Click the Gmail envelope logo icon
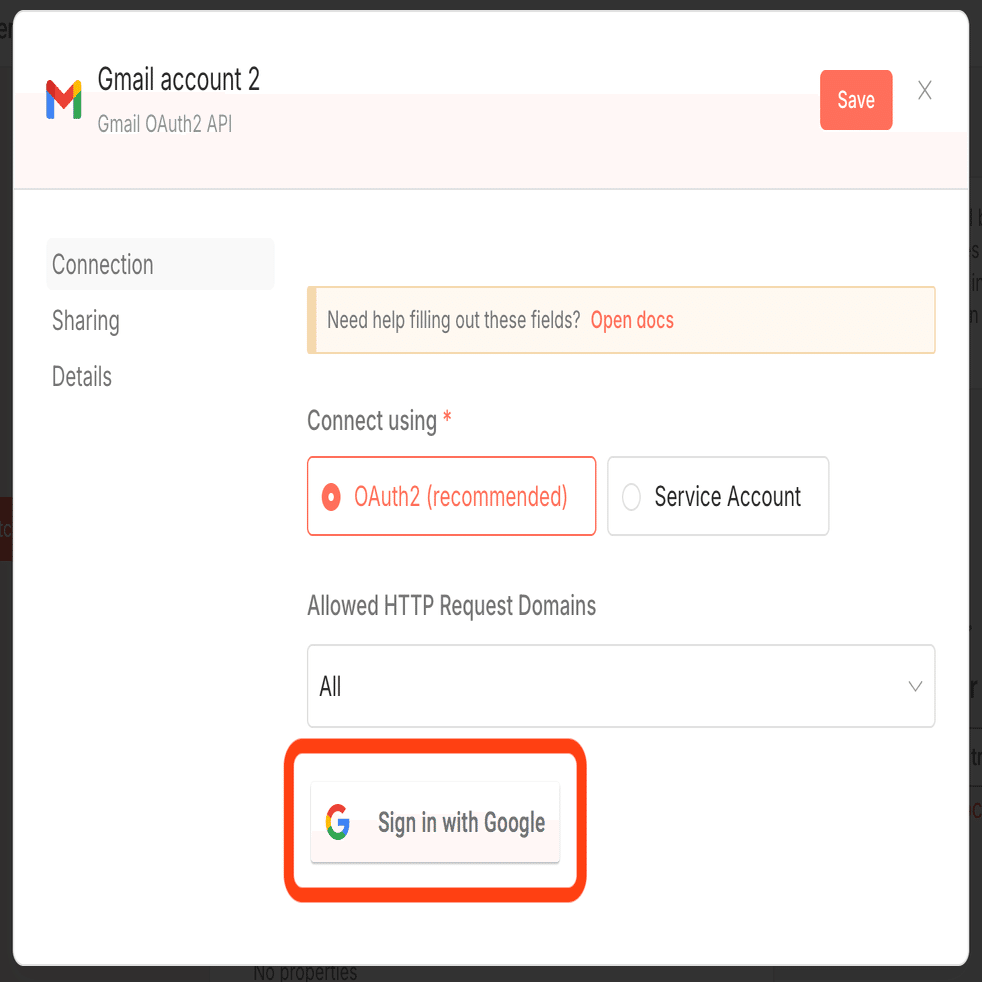The height and width of the screenshot is (982, 982). click(64, 100)
